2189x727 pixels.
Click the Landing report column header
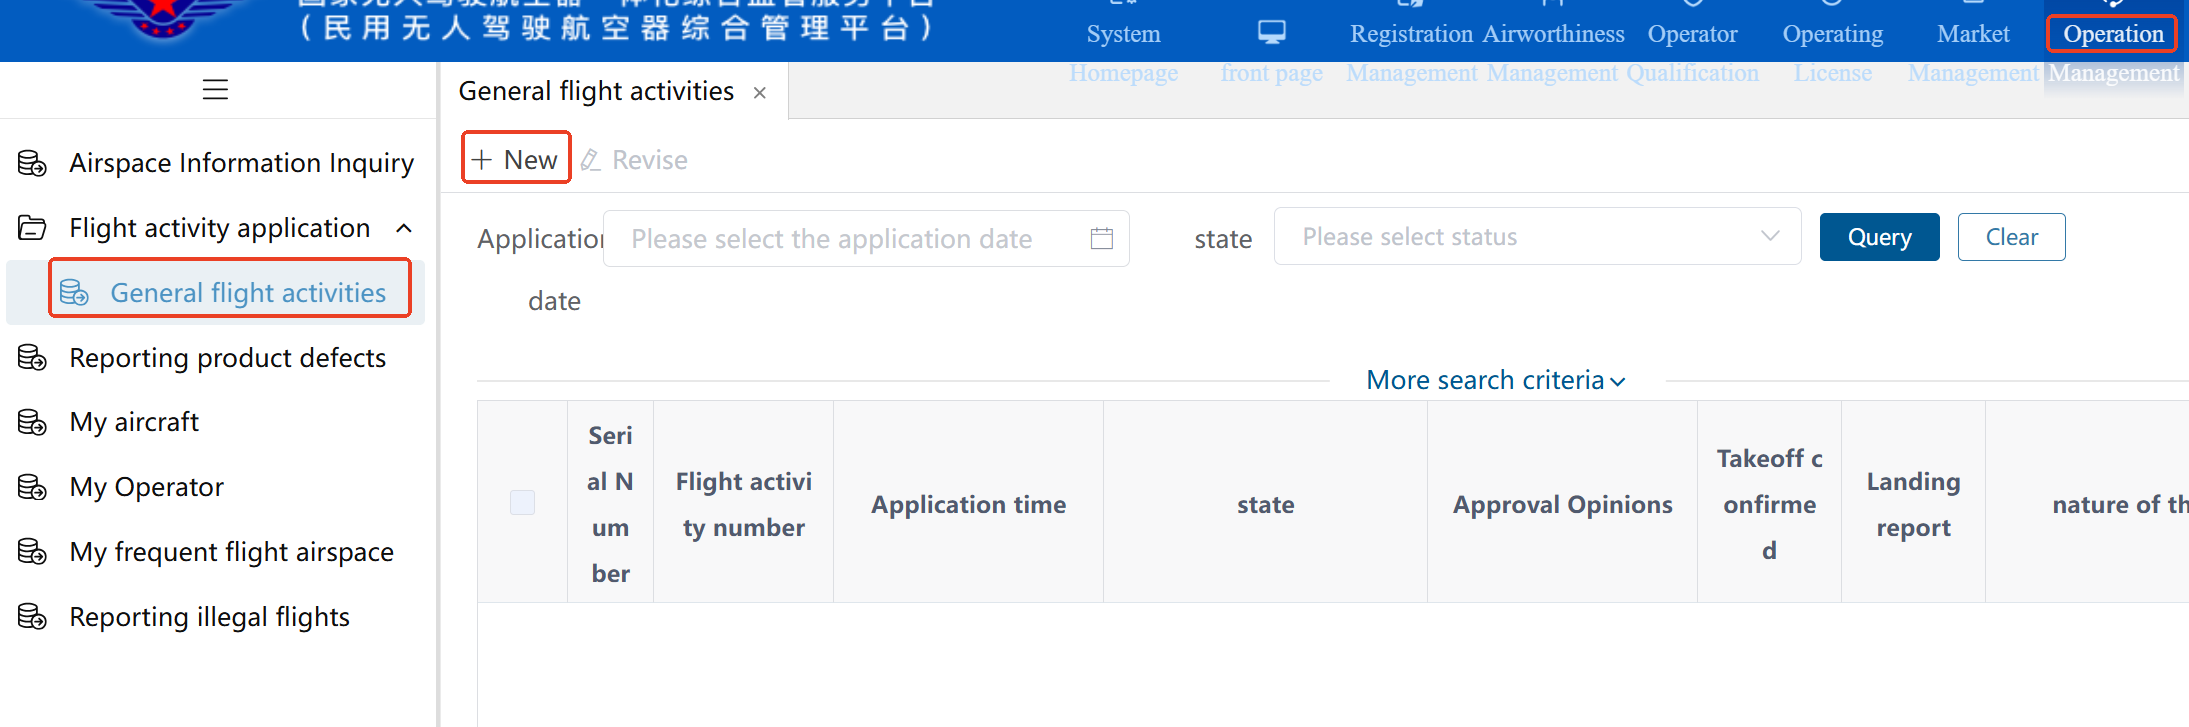1913,504
